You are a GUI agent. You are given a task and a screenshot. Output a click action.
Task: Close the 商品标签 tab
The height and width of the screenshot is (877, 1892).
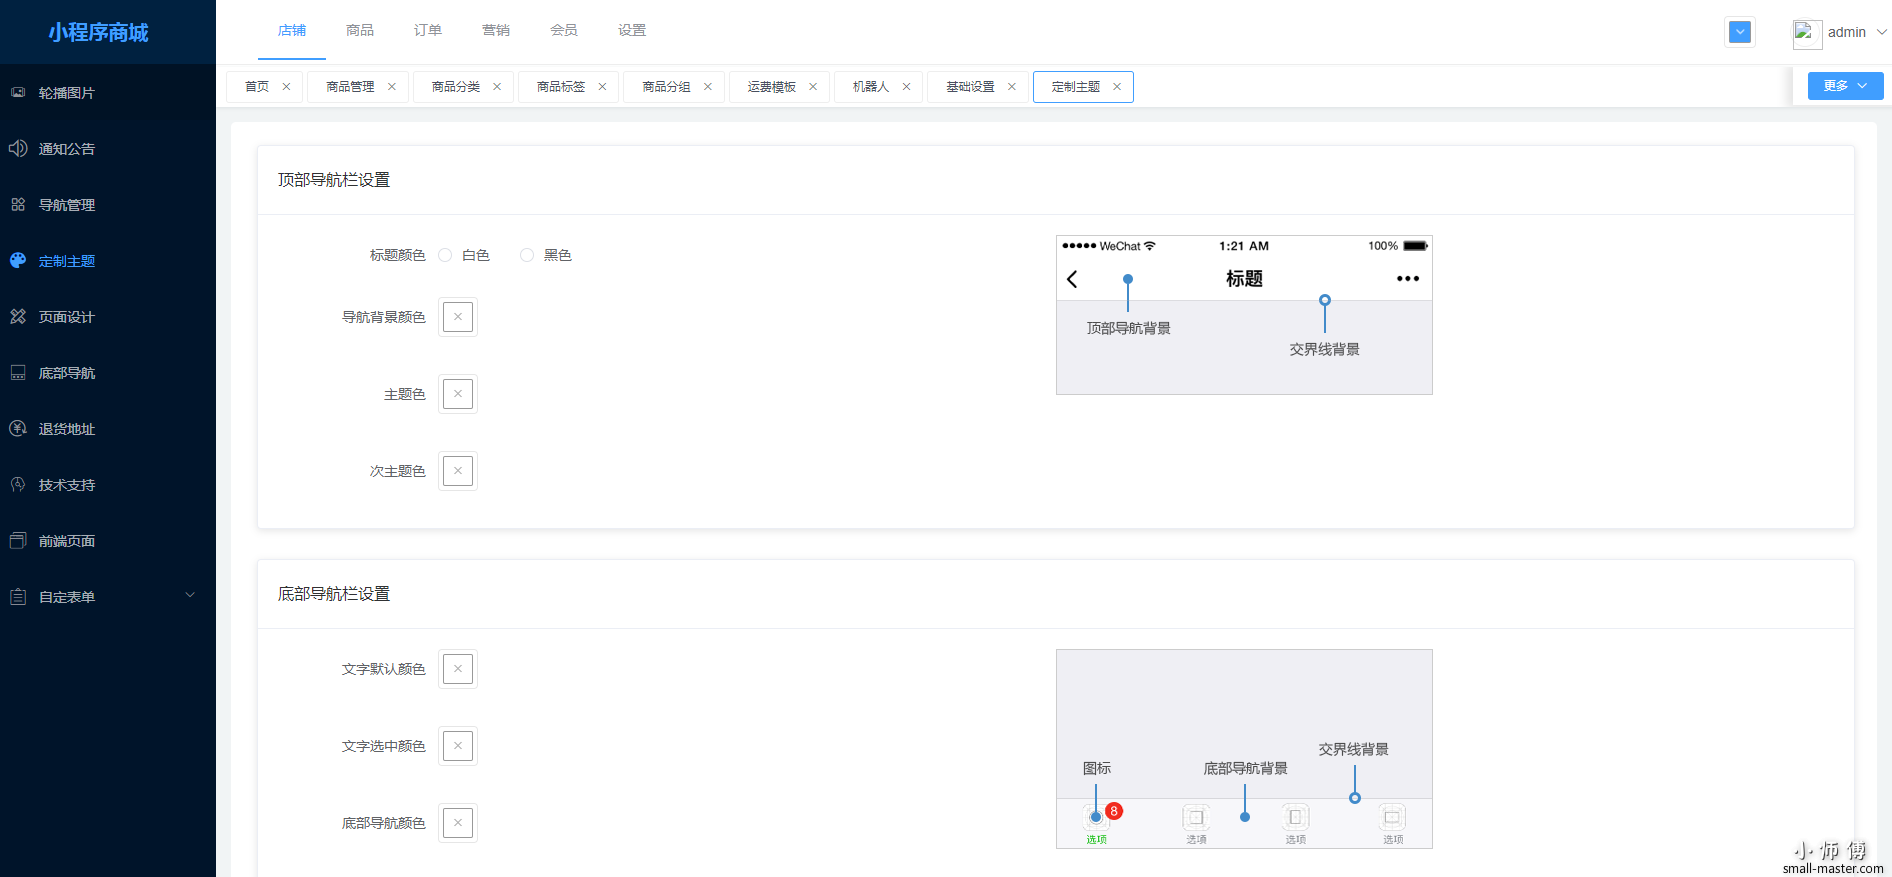[602, 87]
